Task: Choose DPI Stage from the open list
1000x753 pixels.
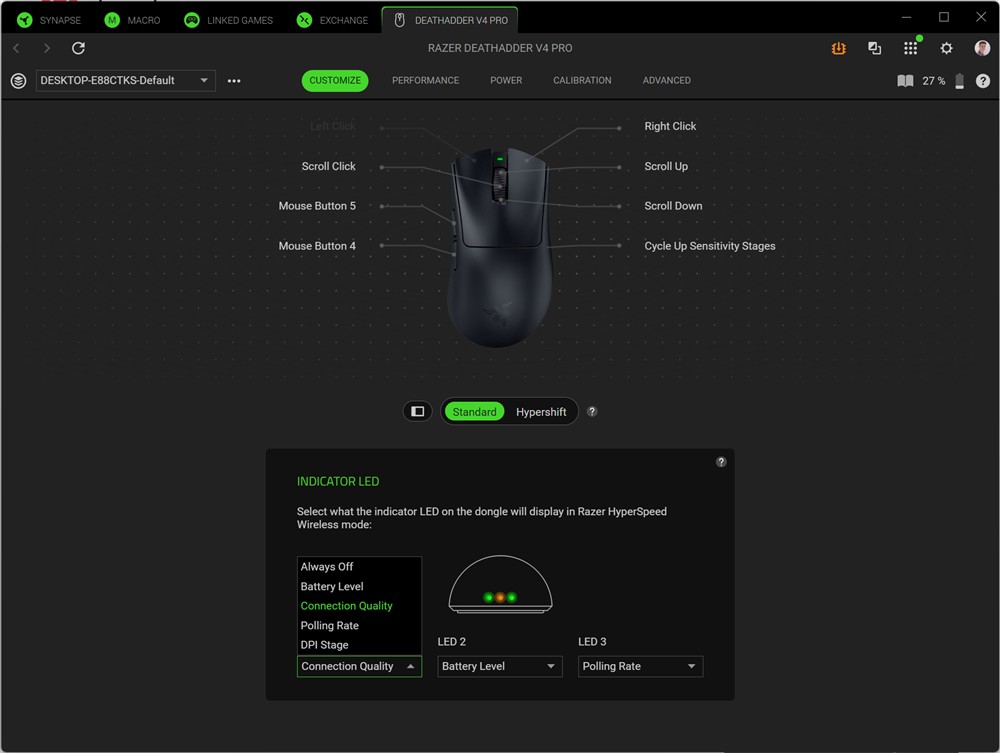Action: pos(325,645)
